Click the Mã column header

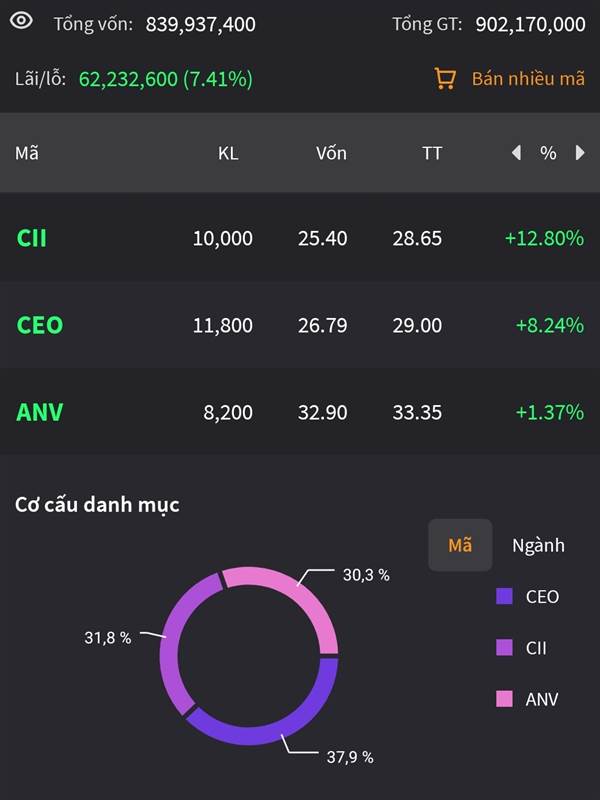(26, 153)
